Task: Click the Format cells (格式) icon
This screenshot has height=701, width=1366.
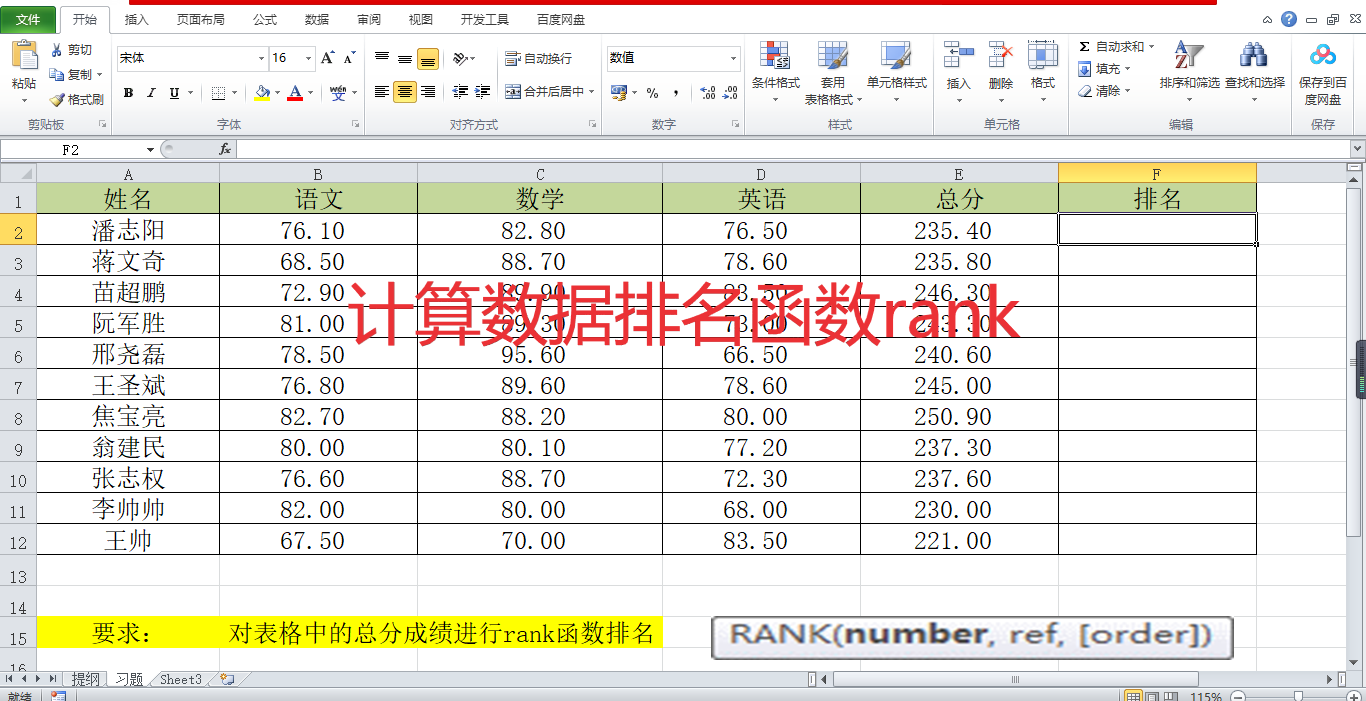Action: (1043, 55)
